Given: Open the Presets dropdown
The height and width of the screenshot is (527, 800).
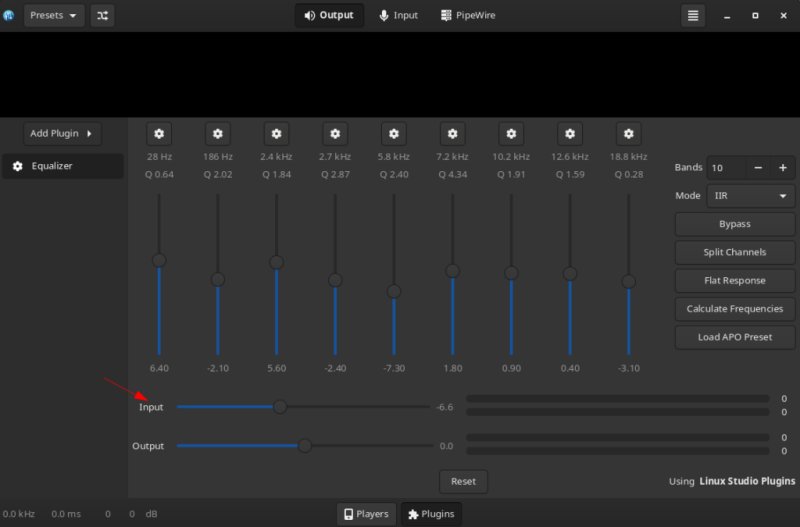Looking at the screenshot, I should coord(54,15).
